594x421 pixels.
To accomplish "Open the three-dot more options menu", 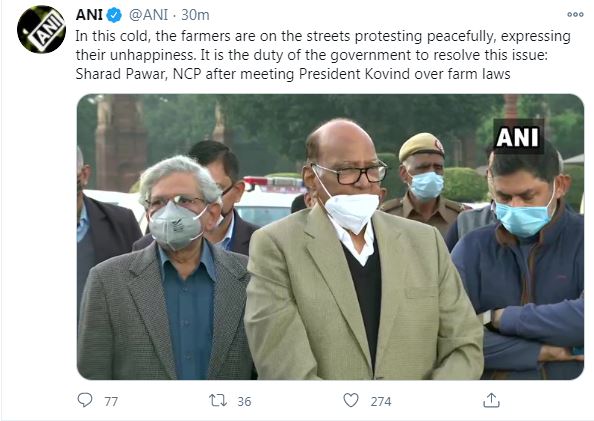I will 575,14.
